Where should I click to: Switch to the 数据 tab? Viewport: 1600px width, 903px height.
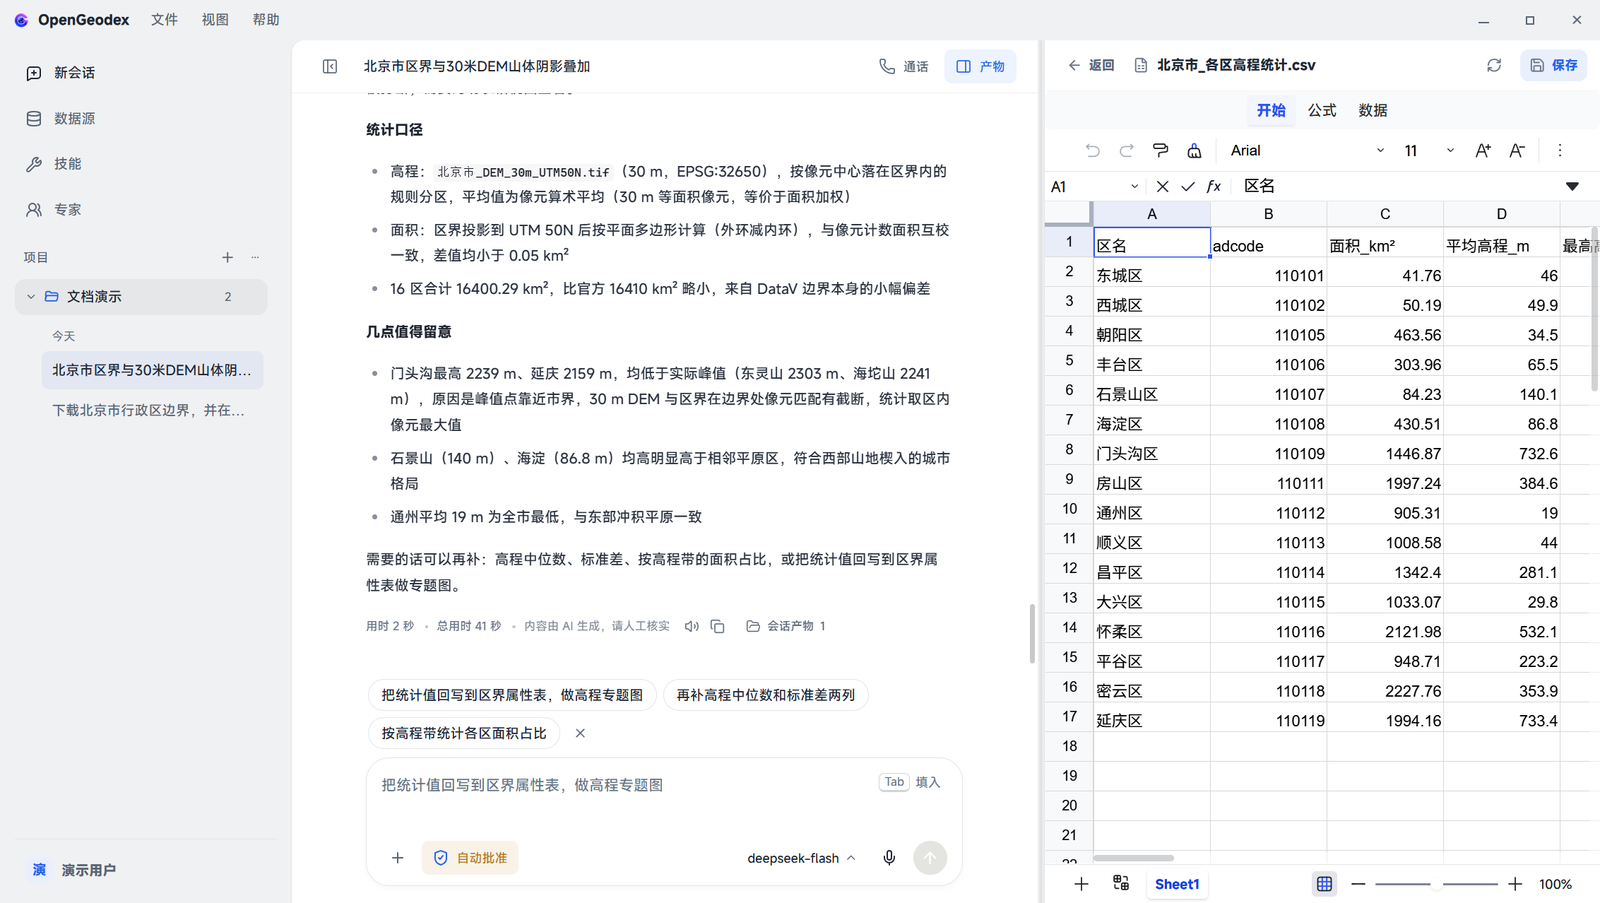coord(1373,110)
